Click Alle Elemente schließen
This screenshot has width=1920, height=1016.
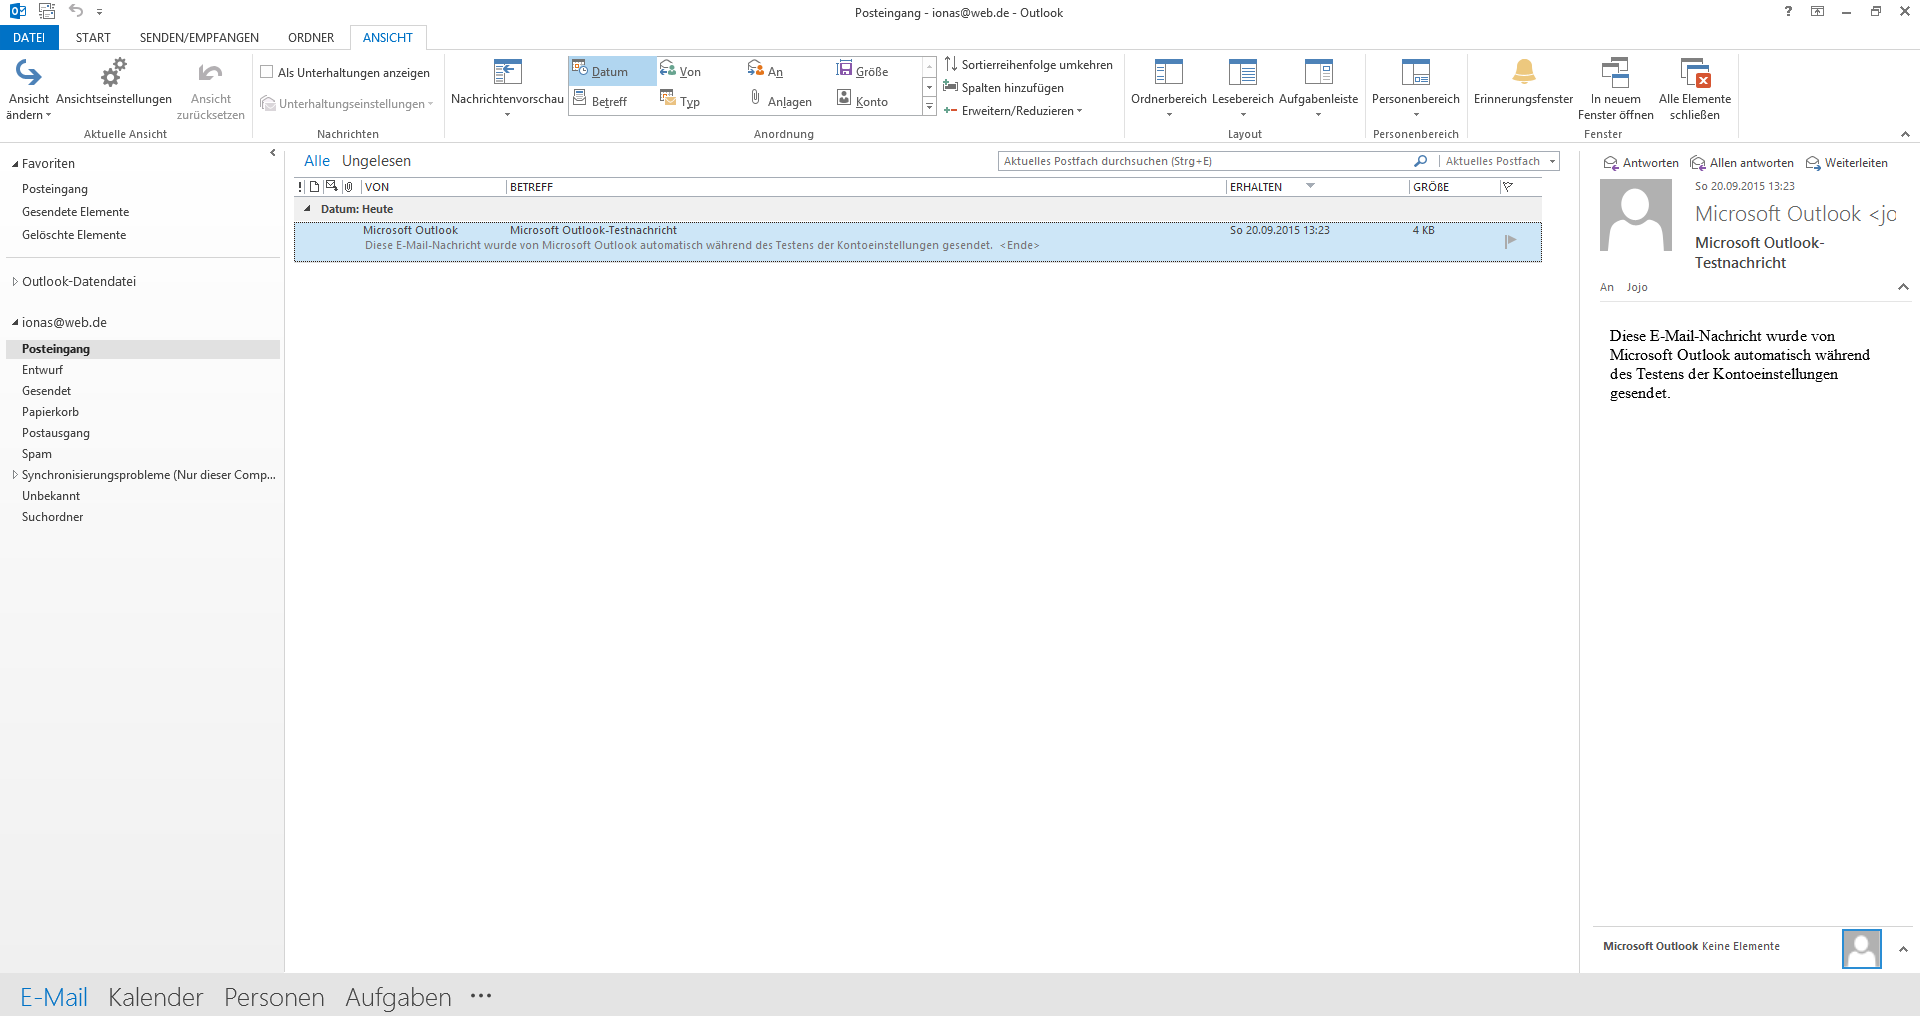(x=1694, y=88)
